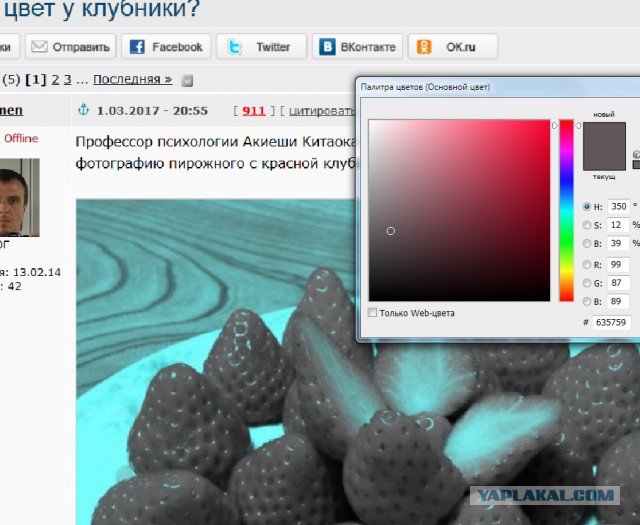Click the Odnoklassniki orange icon

coord(424,47)
